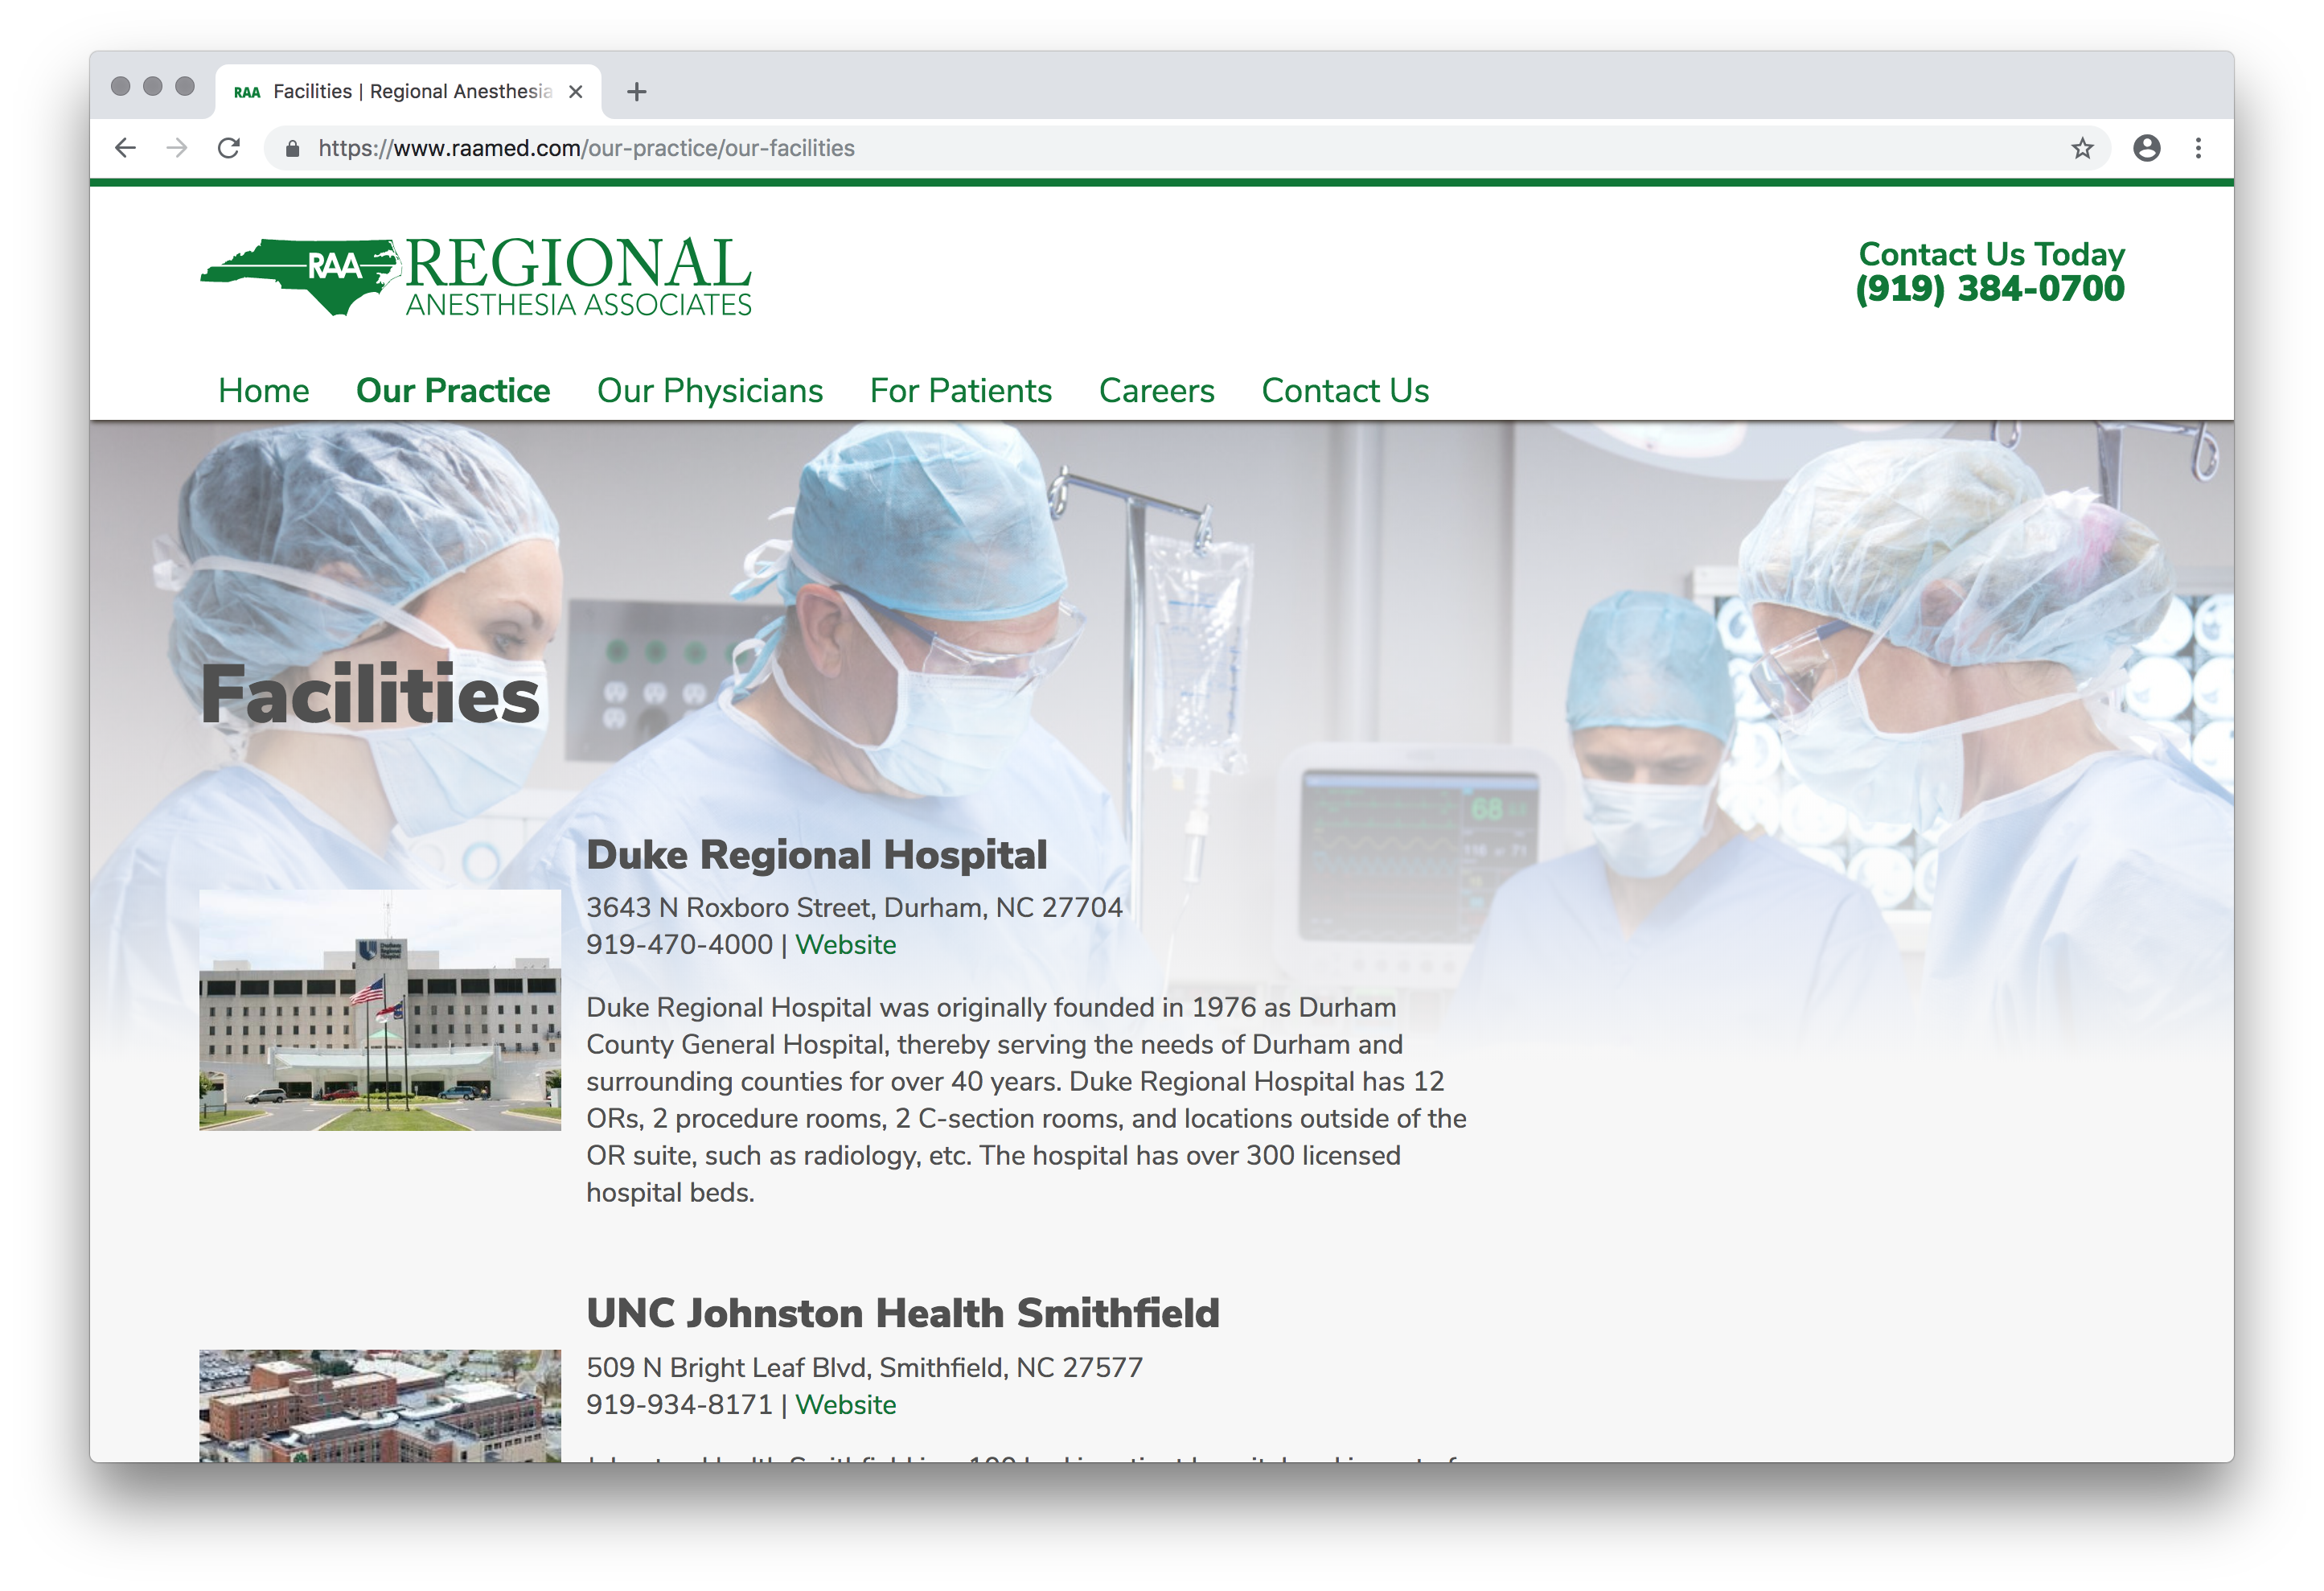
Task: Click the Duke Regional Hospital heading
Action: point(816,855)
